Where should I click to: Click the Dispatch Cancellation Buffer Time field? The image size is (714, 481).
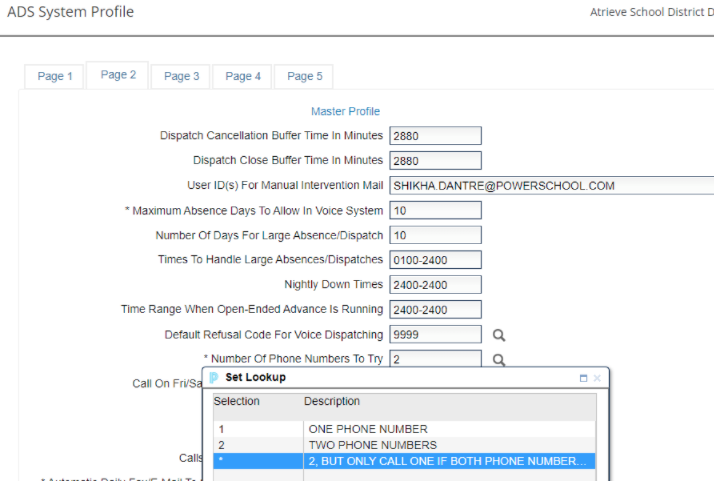click(x=435, y=136)
